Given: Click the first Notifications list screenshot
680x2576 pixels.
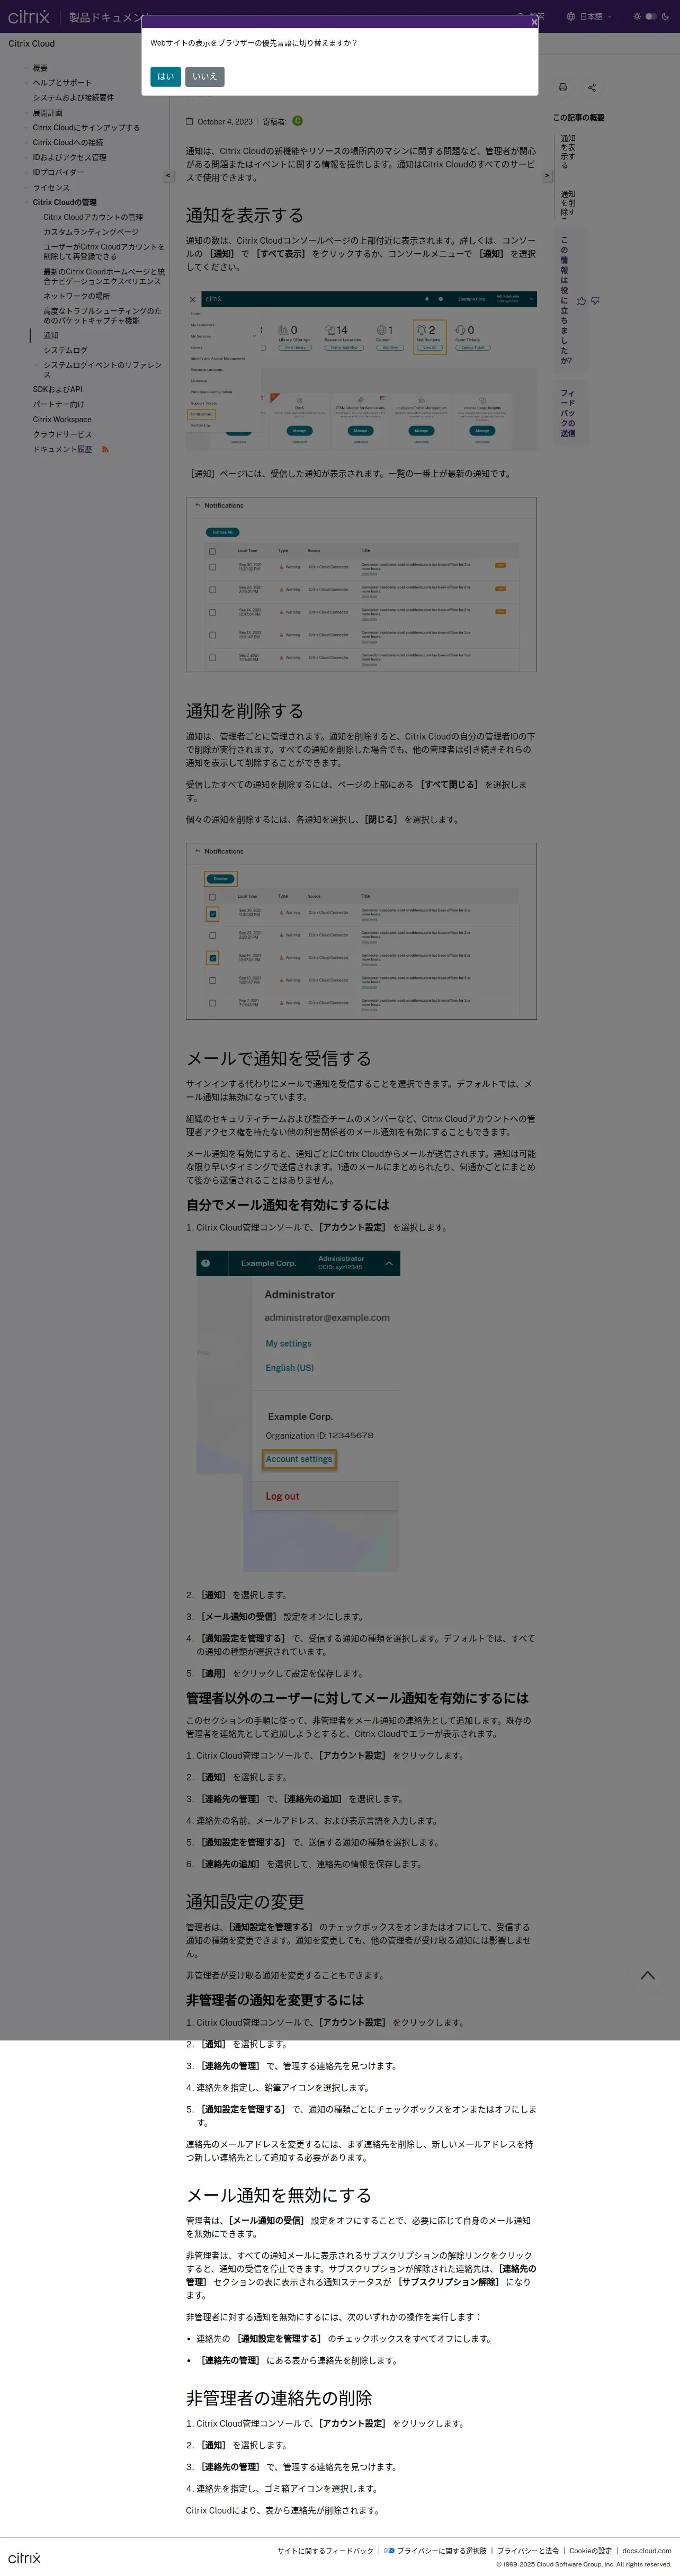Looking at the screenshot, I should tap(361, 584).
